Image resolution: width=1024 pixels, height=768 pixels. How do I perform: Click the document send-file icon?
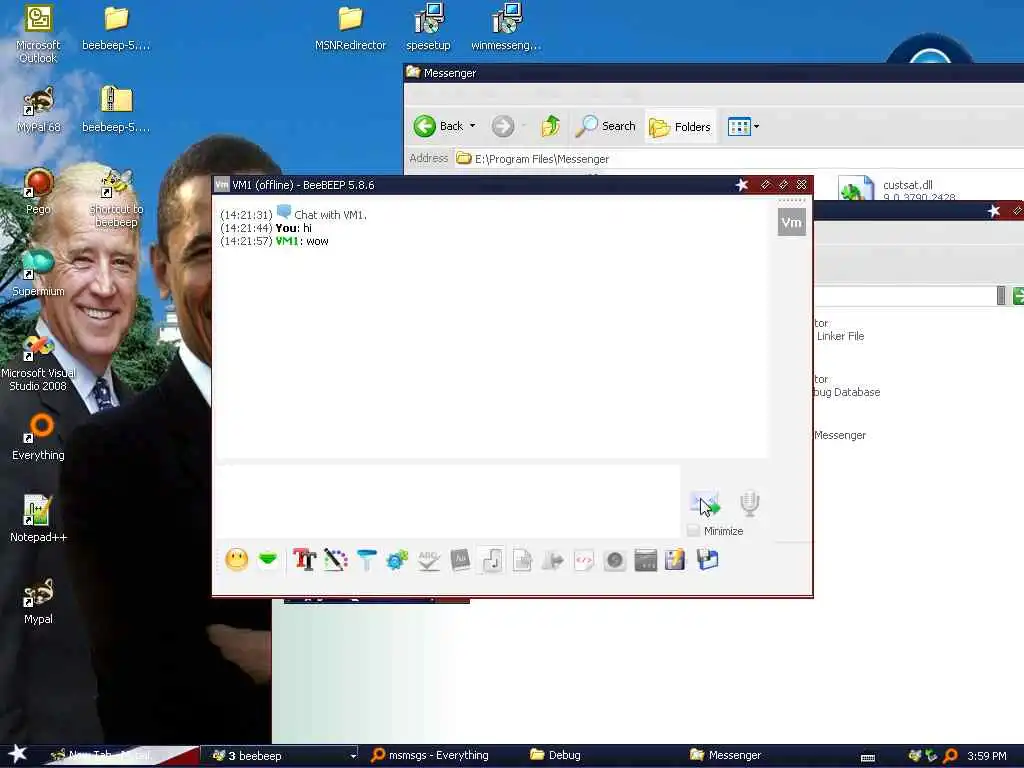click(x=522, y=560)
